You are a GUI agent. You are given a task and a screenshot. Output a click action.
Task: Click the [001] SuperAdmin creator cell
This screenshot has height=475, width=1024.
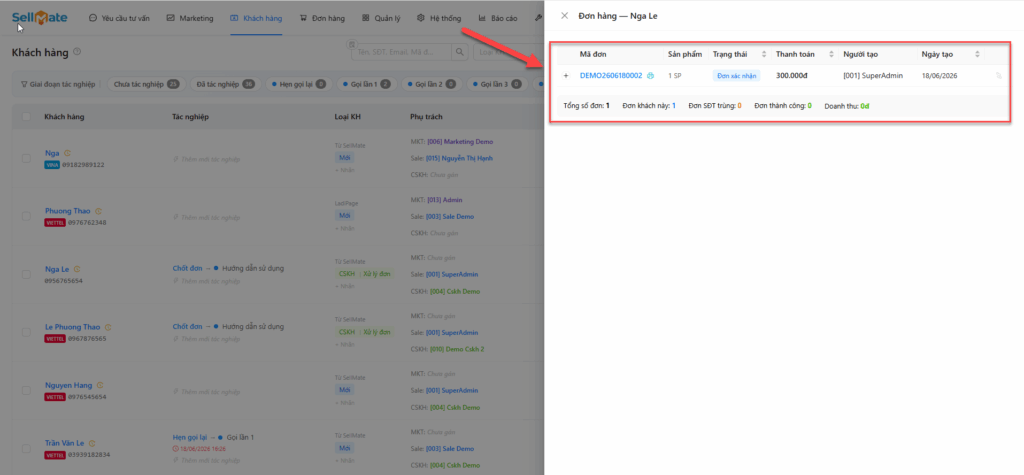point(873,76)
